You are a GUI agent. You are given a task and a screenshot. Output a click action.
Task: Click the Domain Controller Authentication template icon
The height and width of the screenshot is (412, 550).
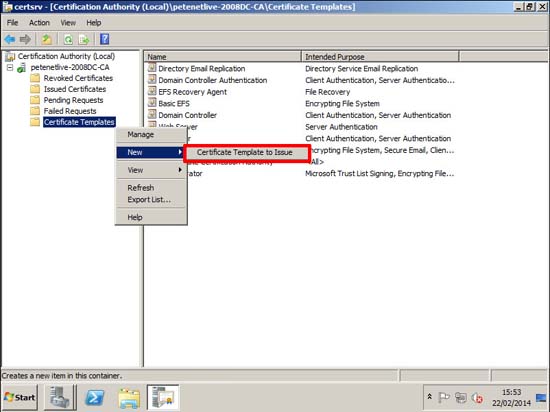pyautogui.click(x=152, y=79)
